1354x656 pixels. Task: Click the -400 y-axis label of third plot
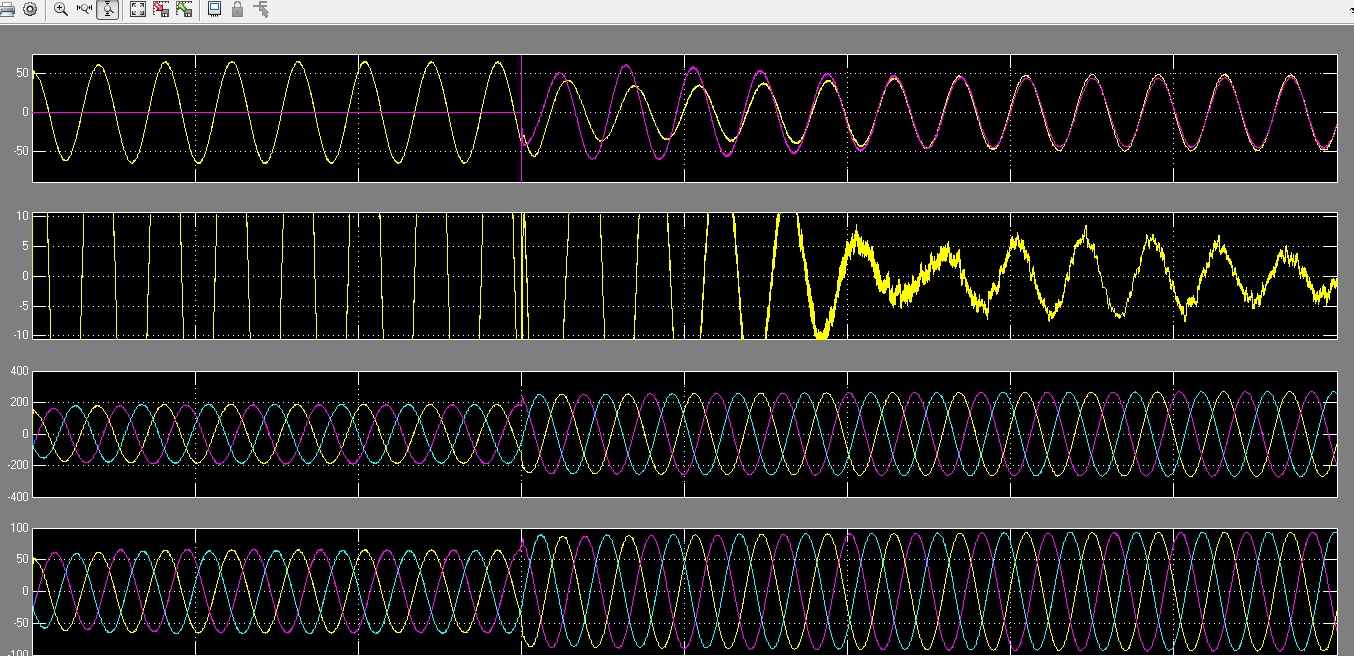coord(18,496)
